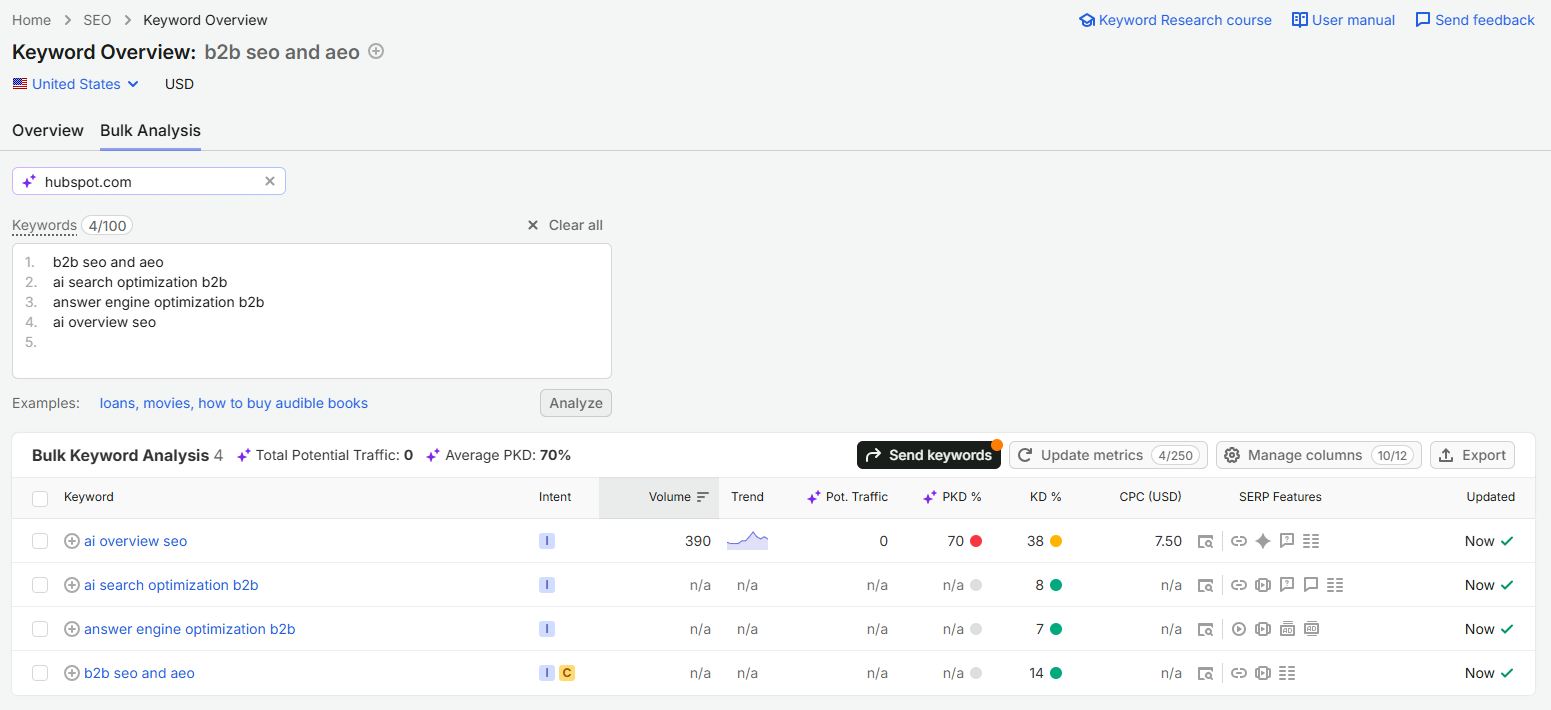
Task: Select the ai overview seo row checkbox
Action: tap(40, 541)
